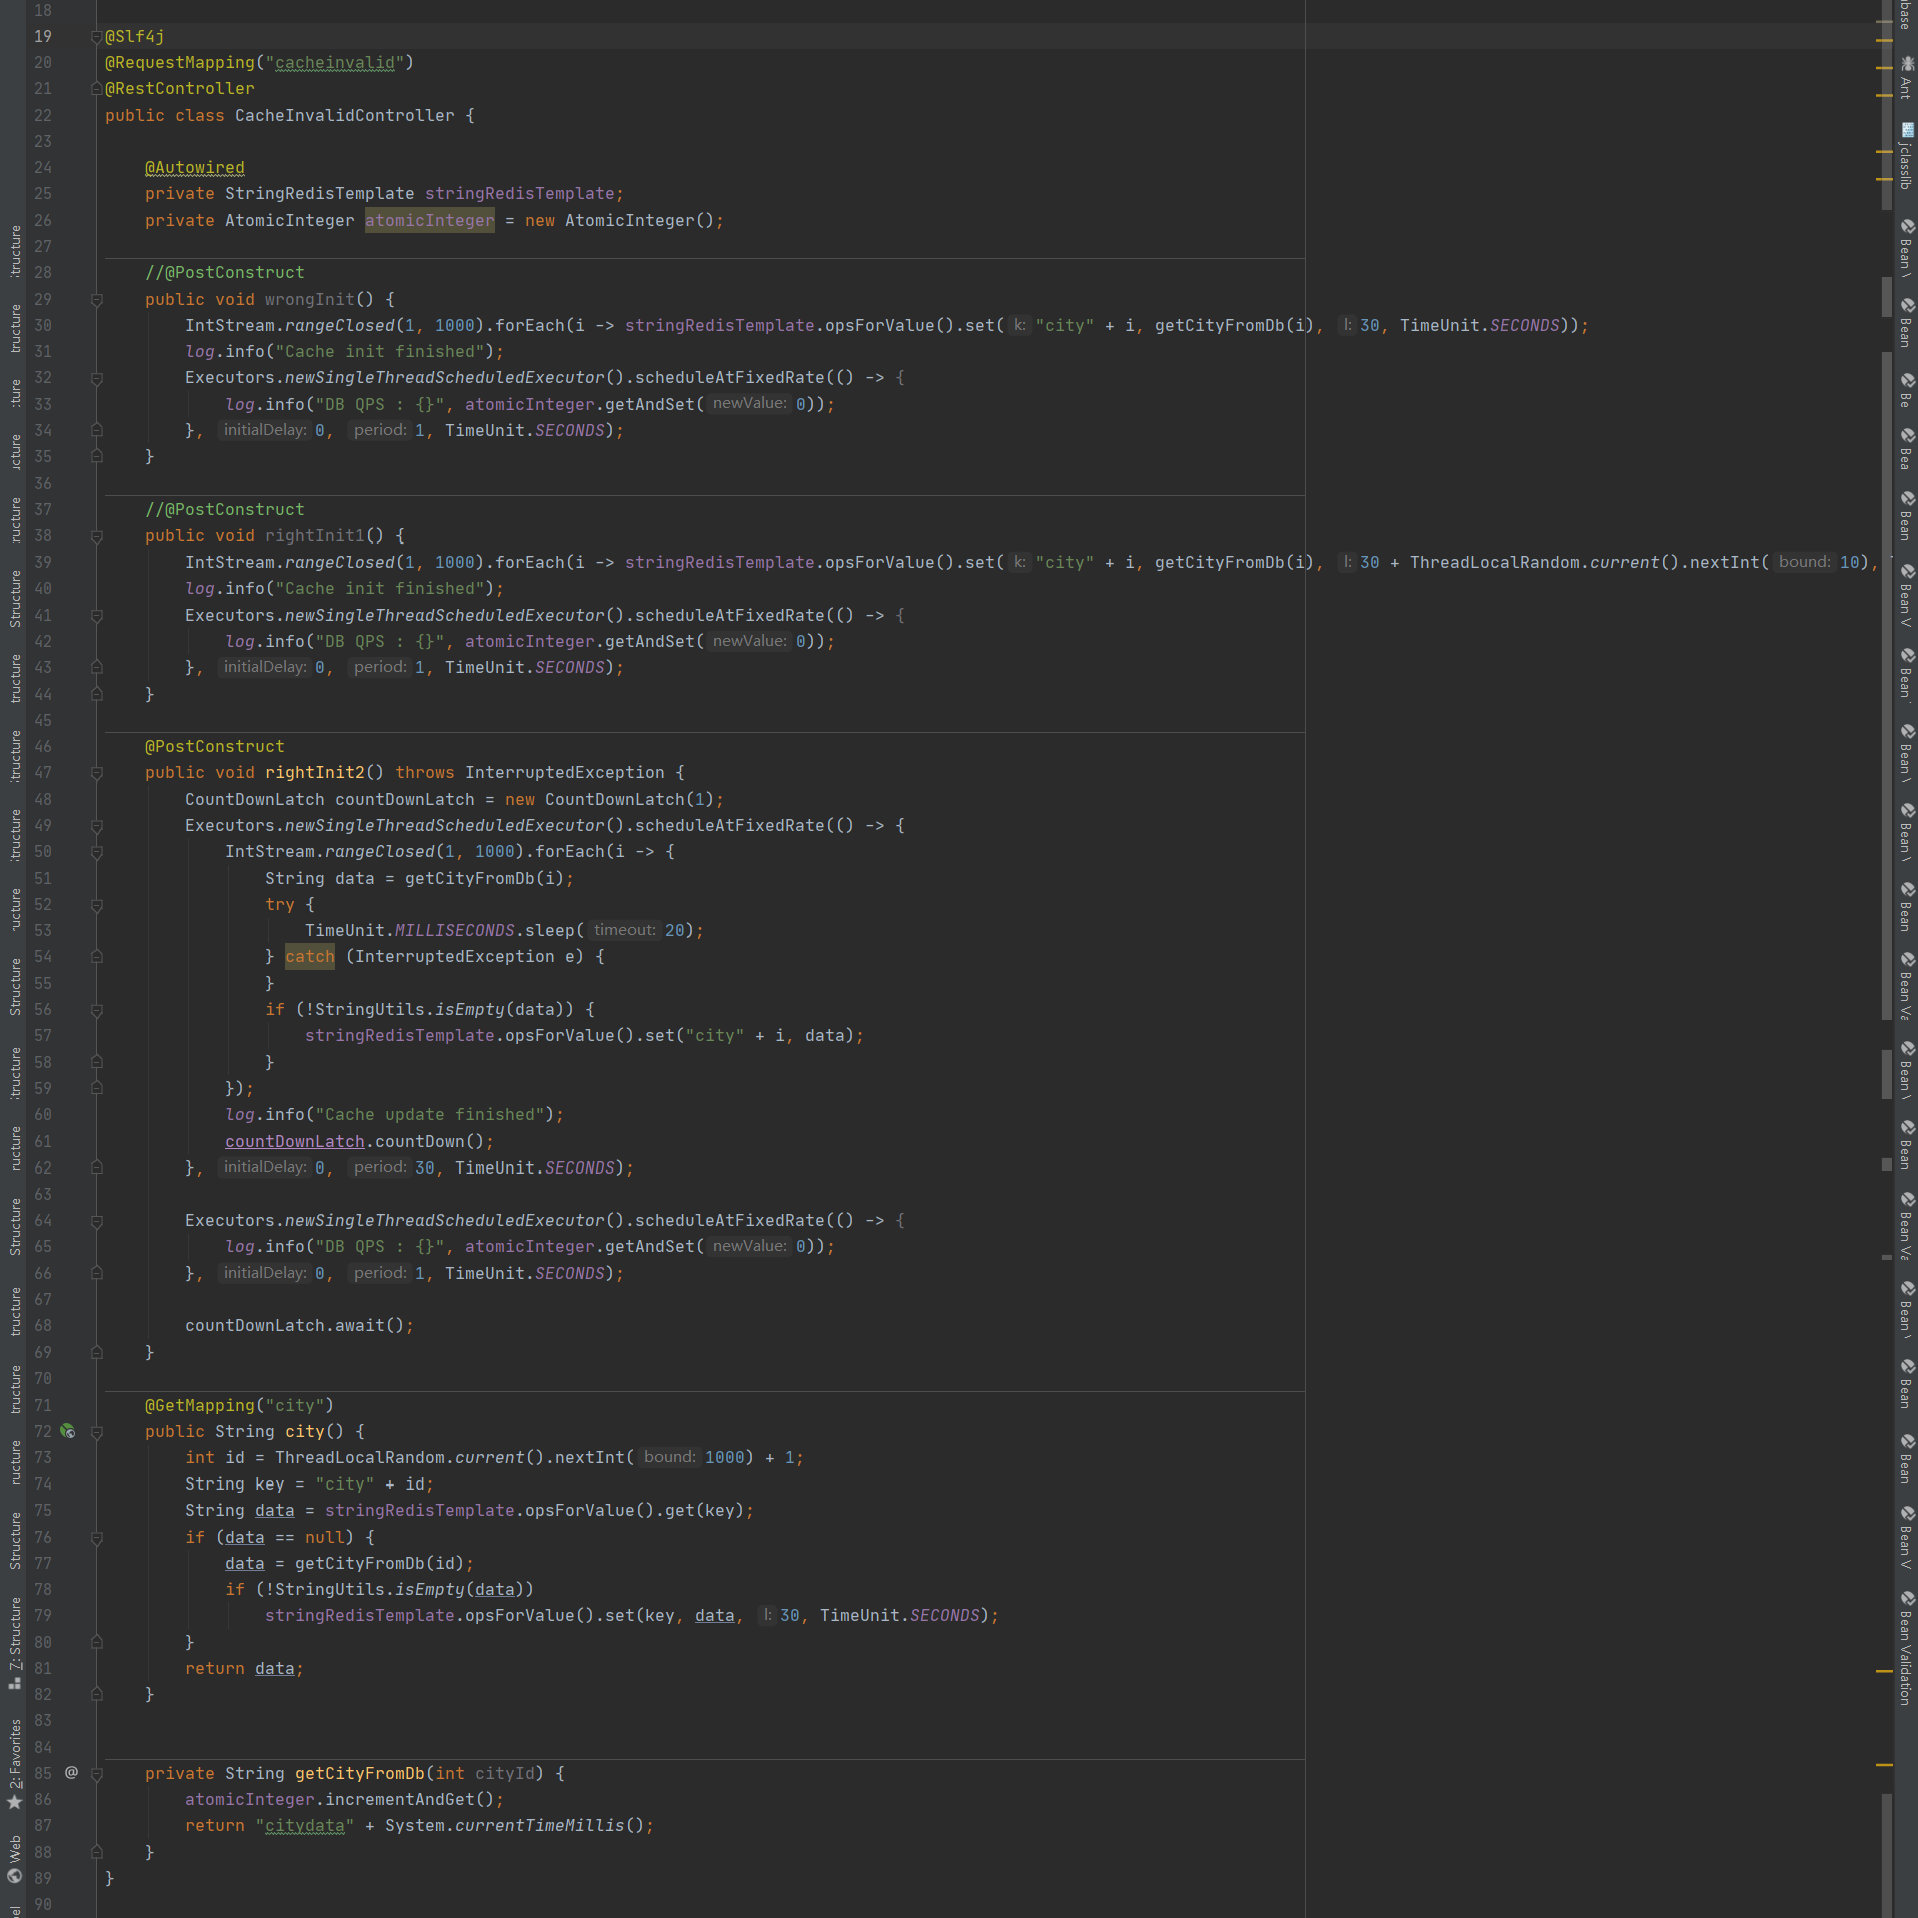This screenshot has height=1918, width=1918.
Task: Fold the lambda block starting on line 32
Action: tap(97, 379)
